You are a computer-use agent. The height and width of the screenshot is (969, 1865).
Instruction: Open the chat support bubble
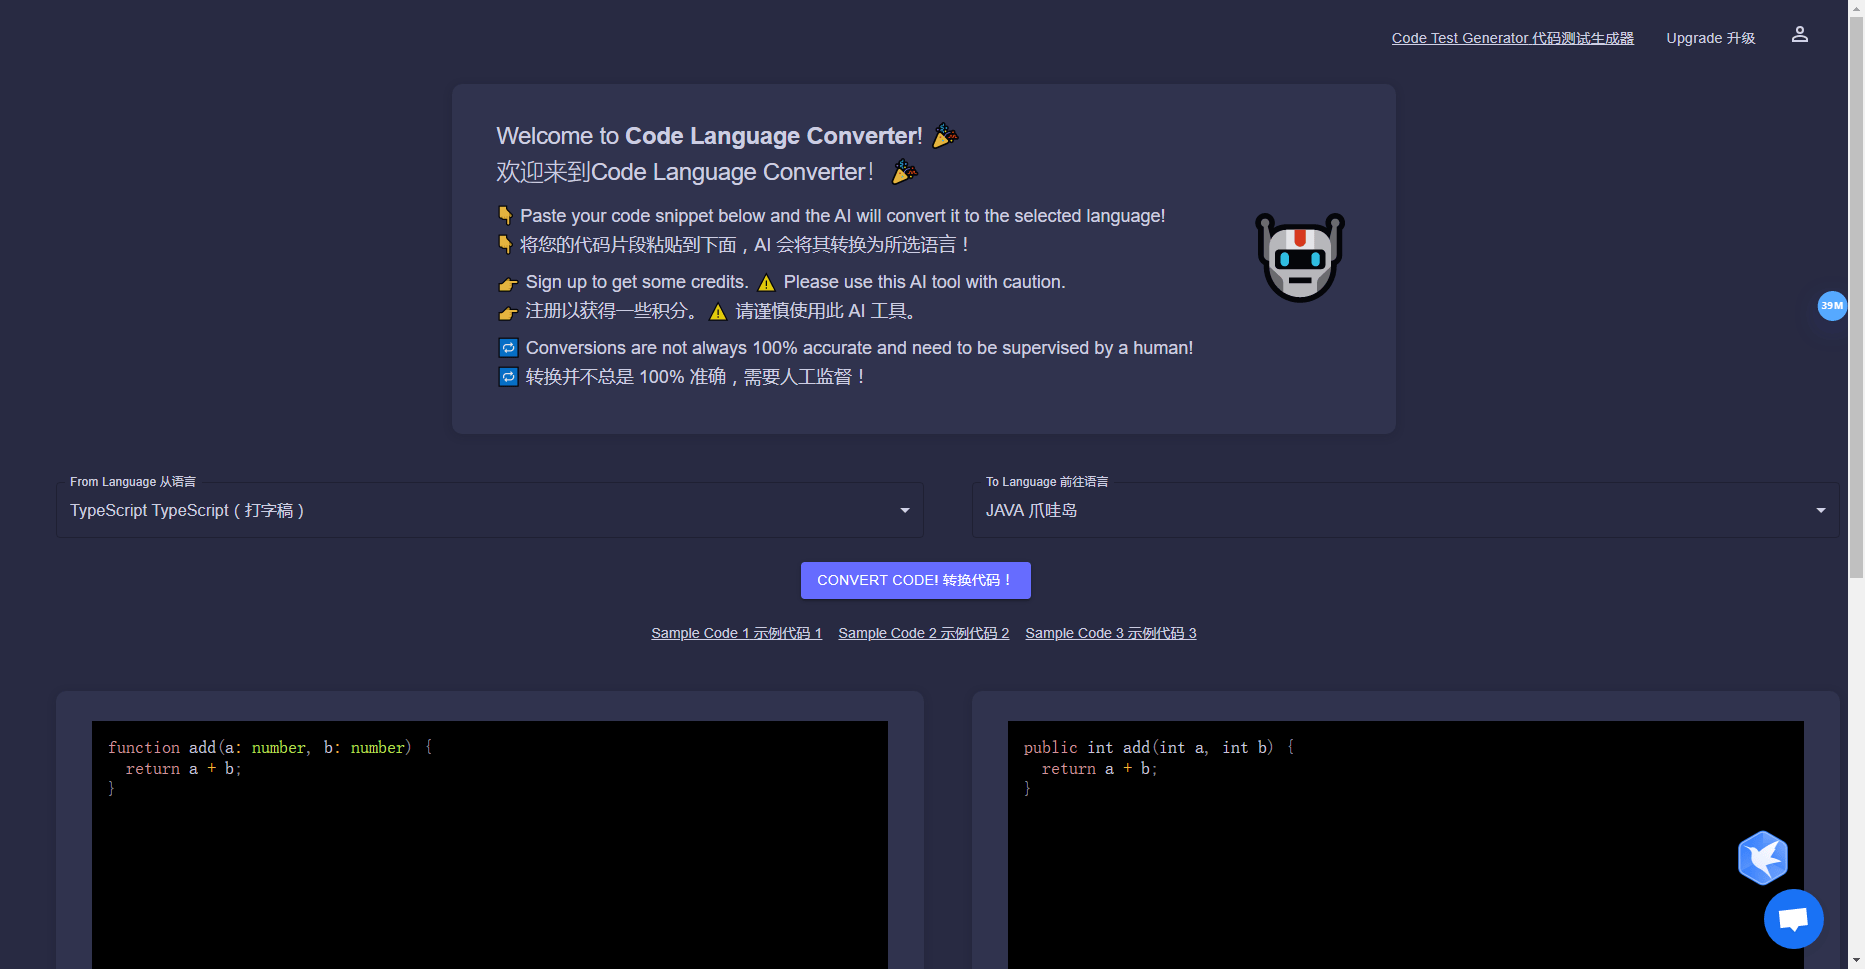pyautogui.click(x=1793, y=918)
